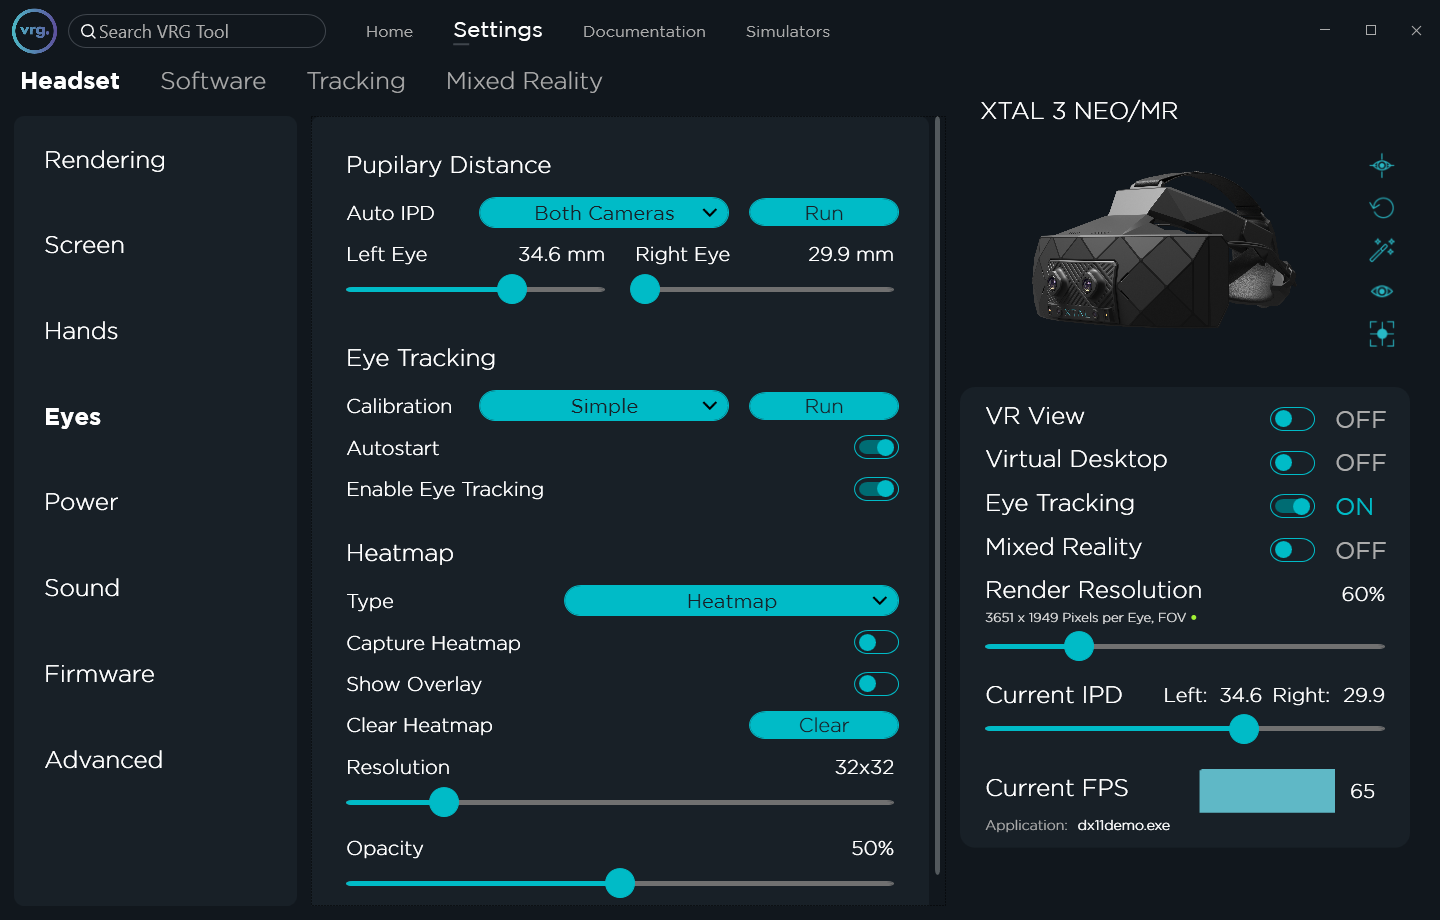1440x920 pixels.
Task: Turn on Capture Heatmap toggle
Action: 876,643
